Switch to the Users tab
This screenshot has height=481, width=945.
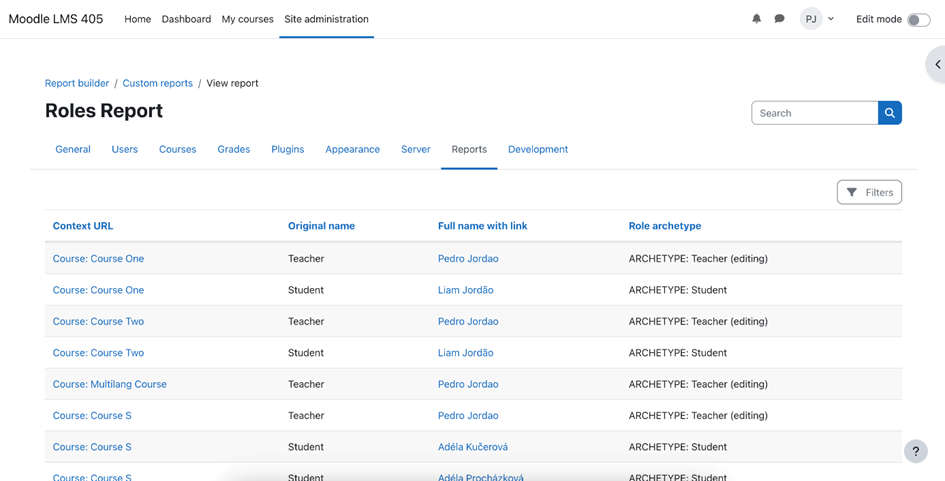pyautogui.click(x=125, y=149)
